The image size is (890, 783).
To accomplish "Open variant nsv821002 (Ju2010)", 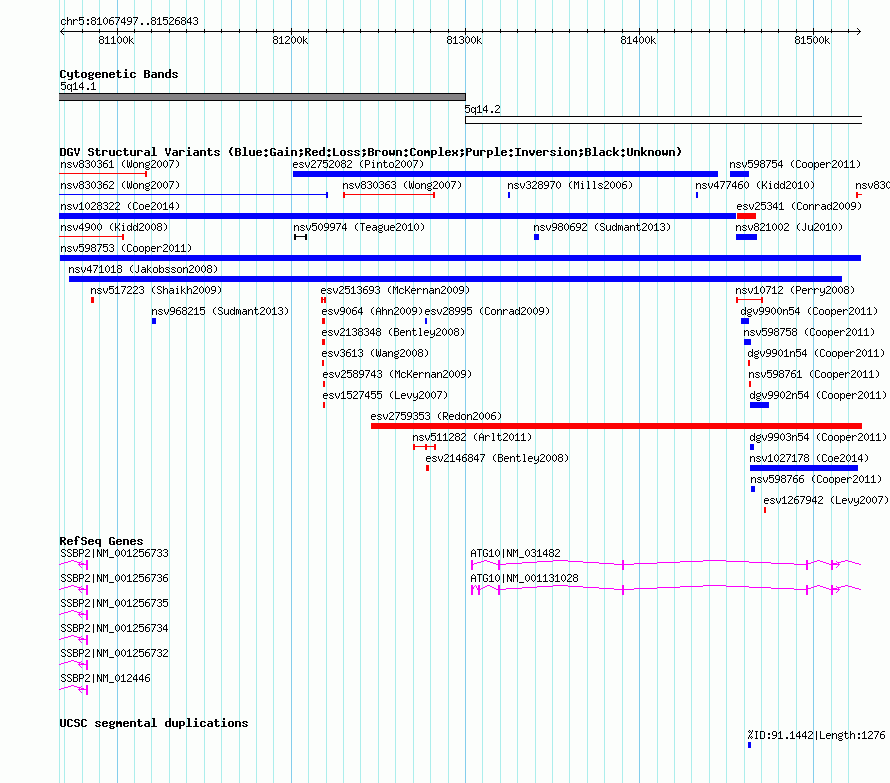I will pyautogui.click(x=789, y=227).
